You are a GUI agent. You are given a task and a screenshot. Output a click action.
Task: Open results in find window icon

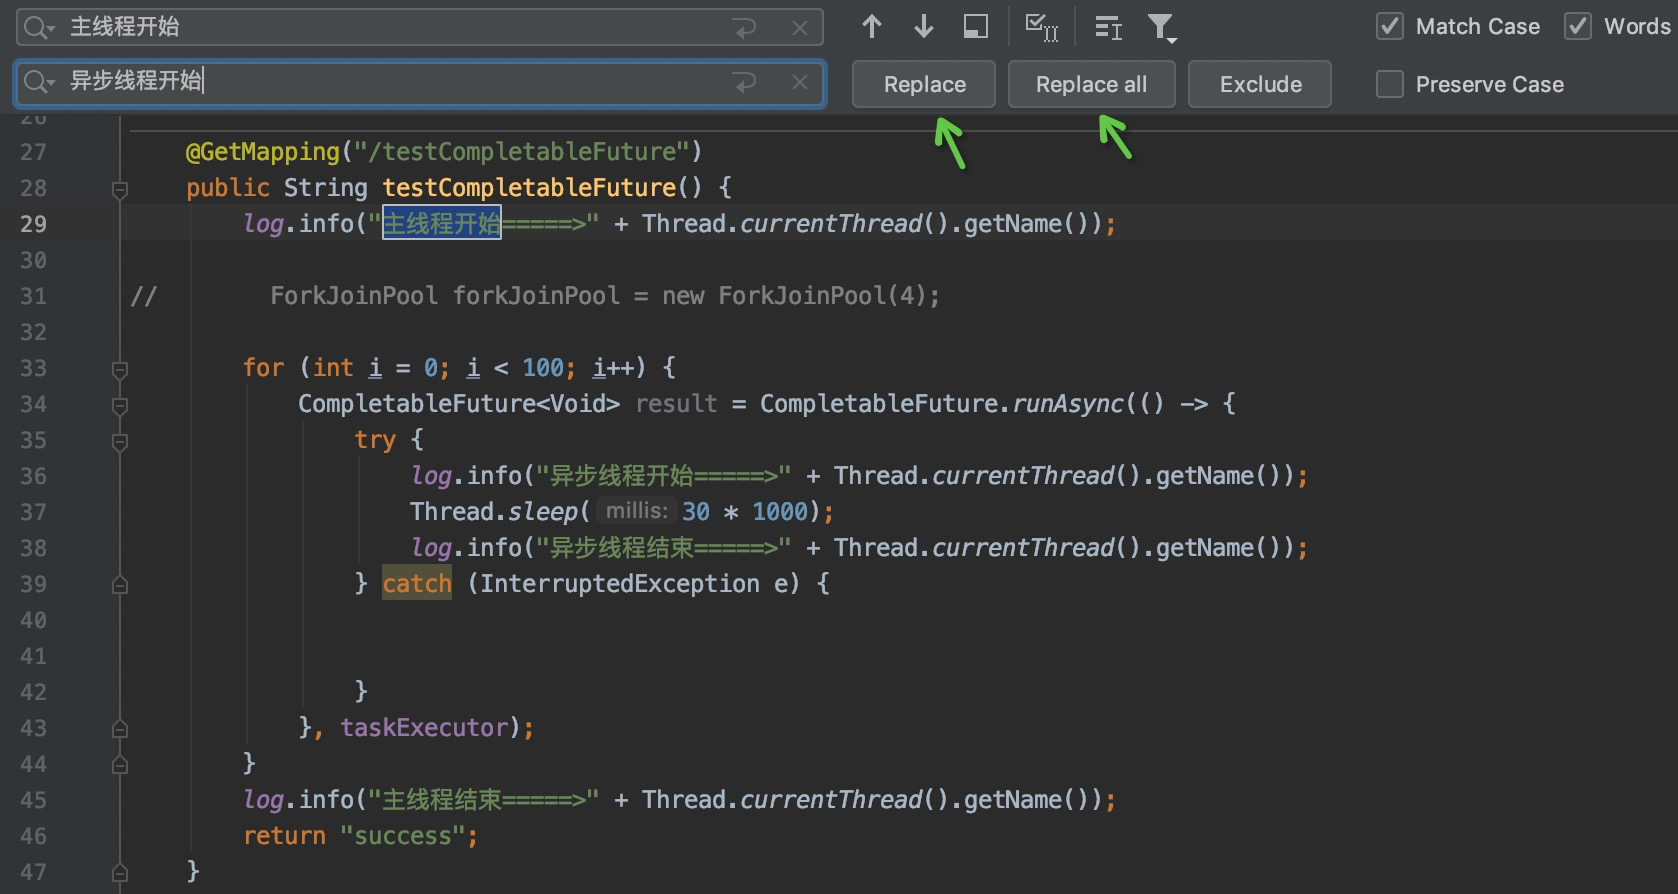click(1108, 27)
